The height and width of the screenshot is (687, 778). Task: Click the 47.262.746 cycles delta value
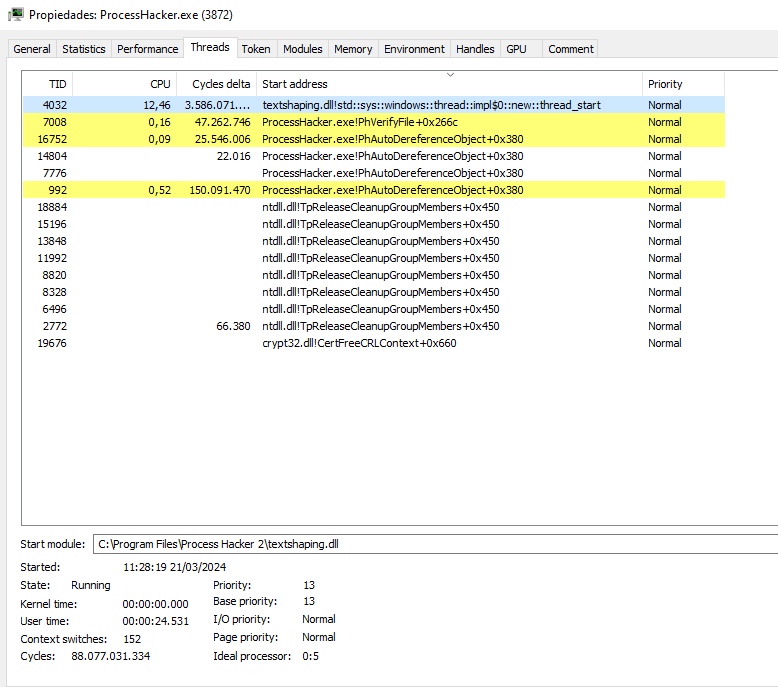(x=222, y=122)
